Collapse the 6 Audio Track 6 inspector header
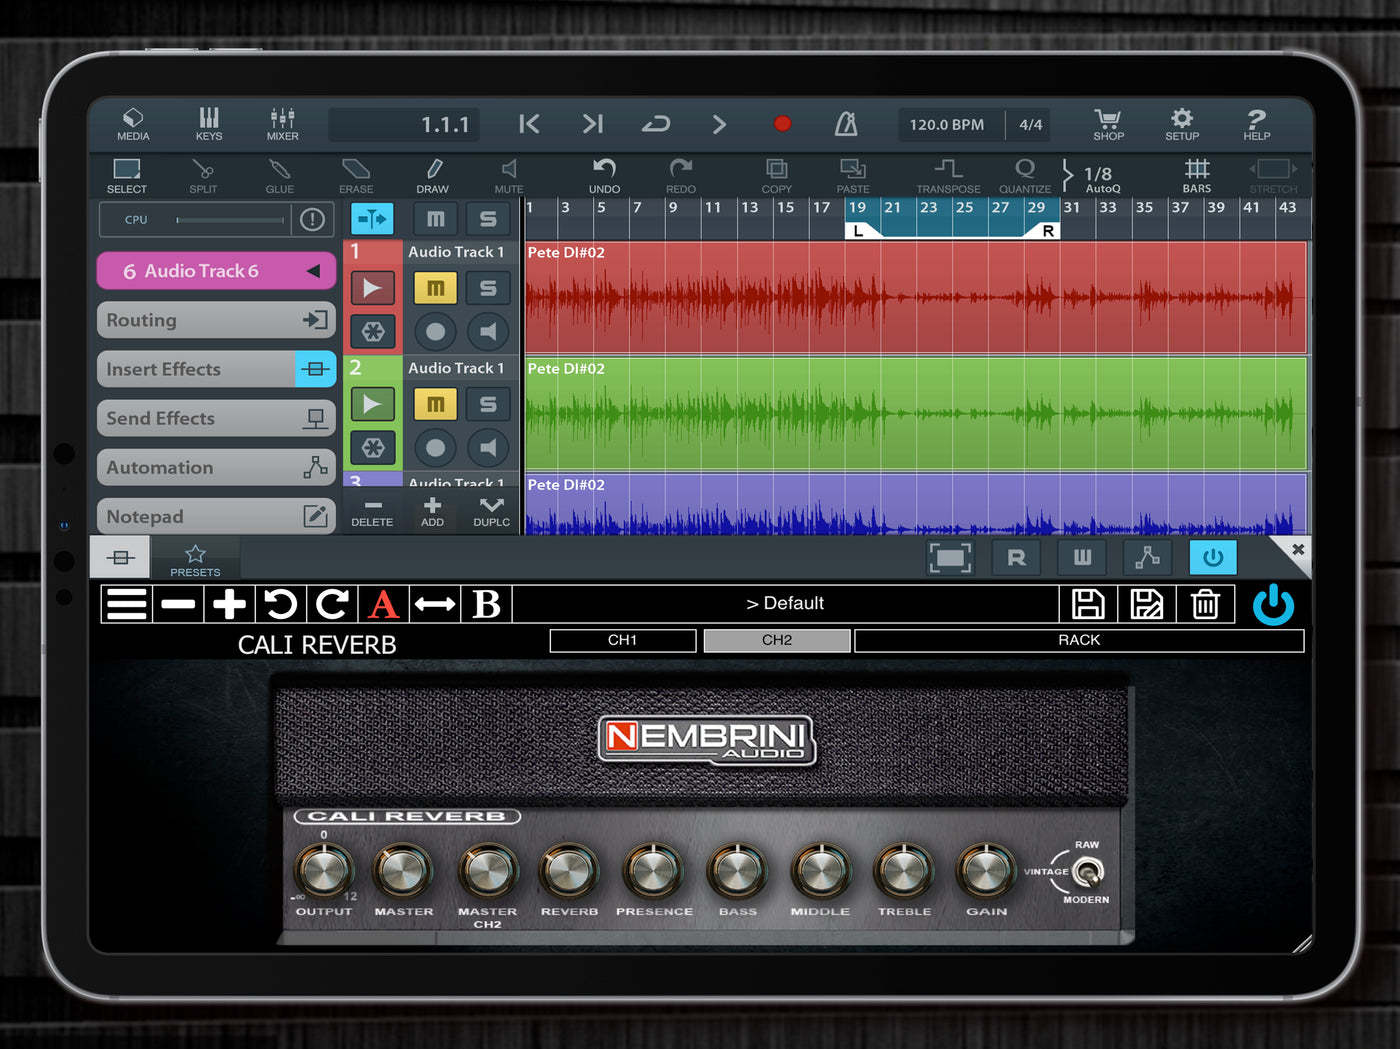 coord(216,271)
